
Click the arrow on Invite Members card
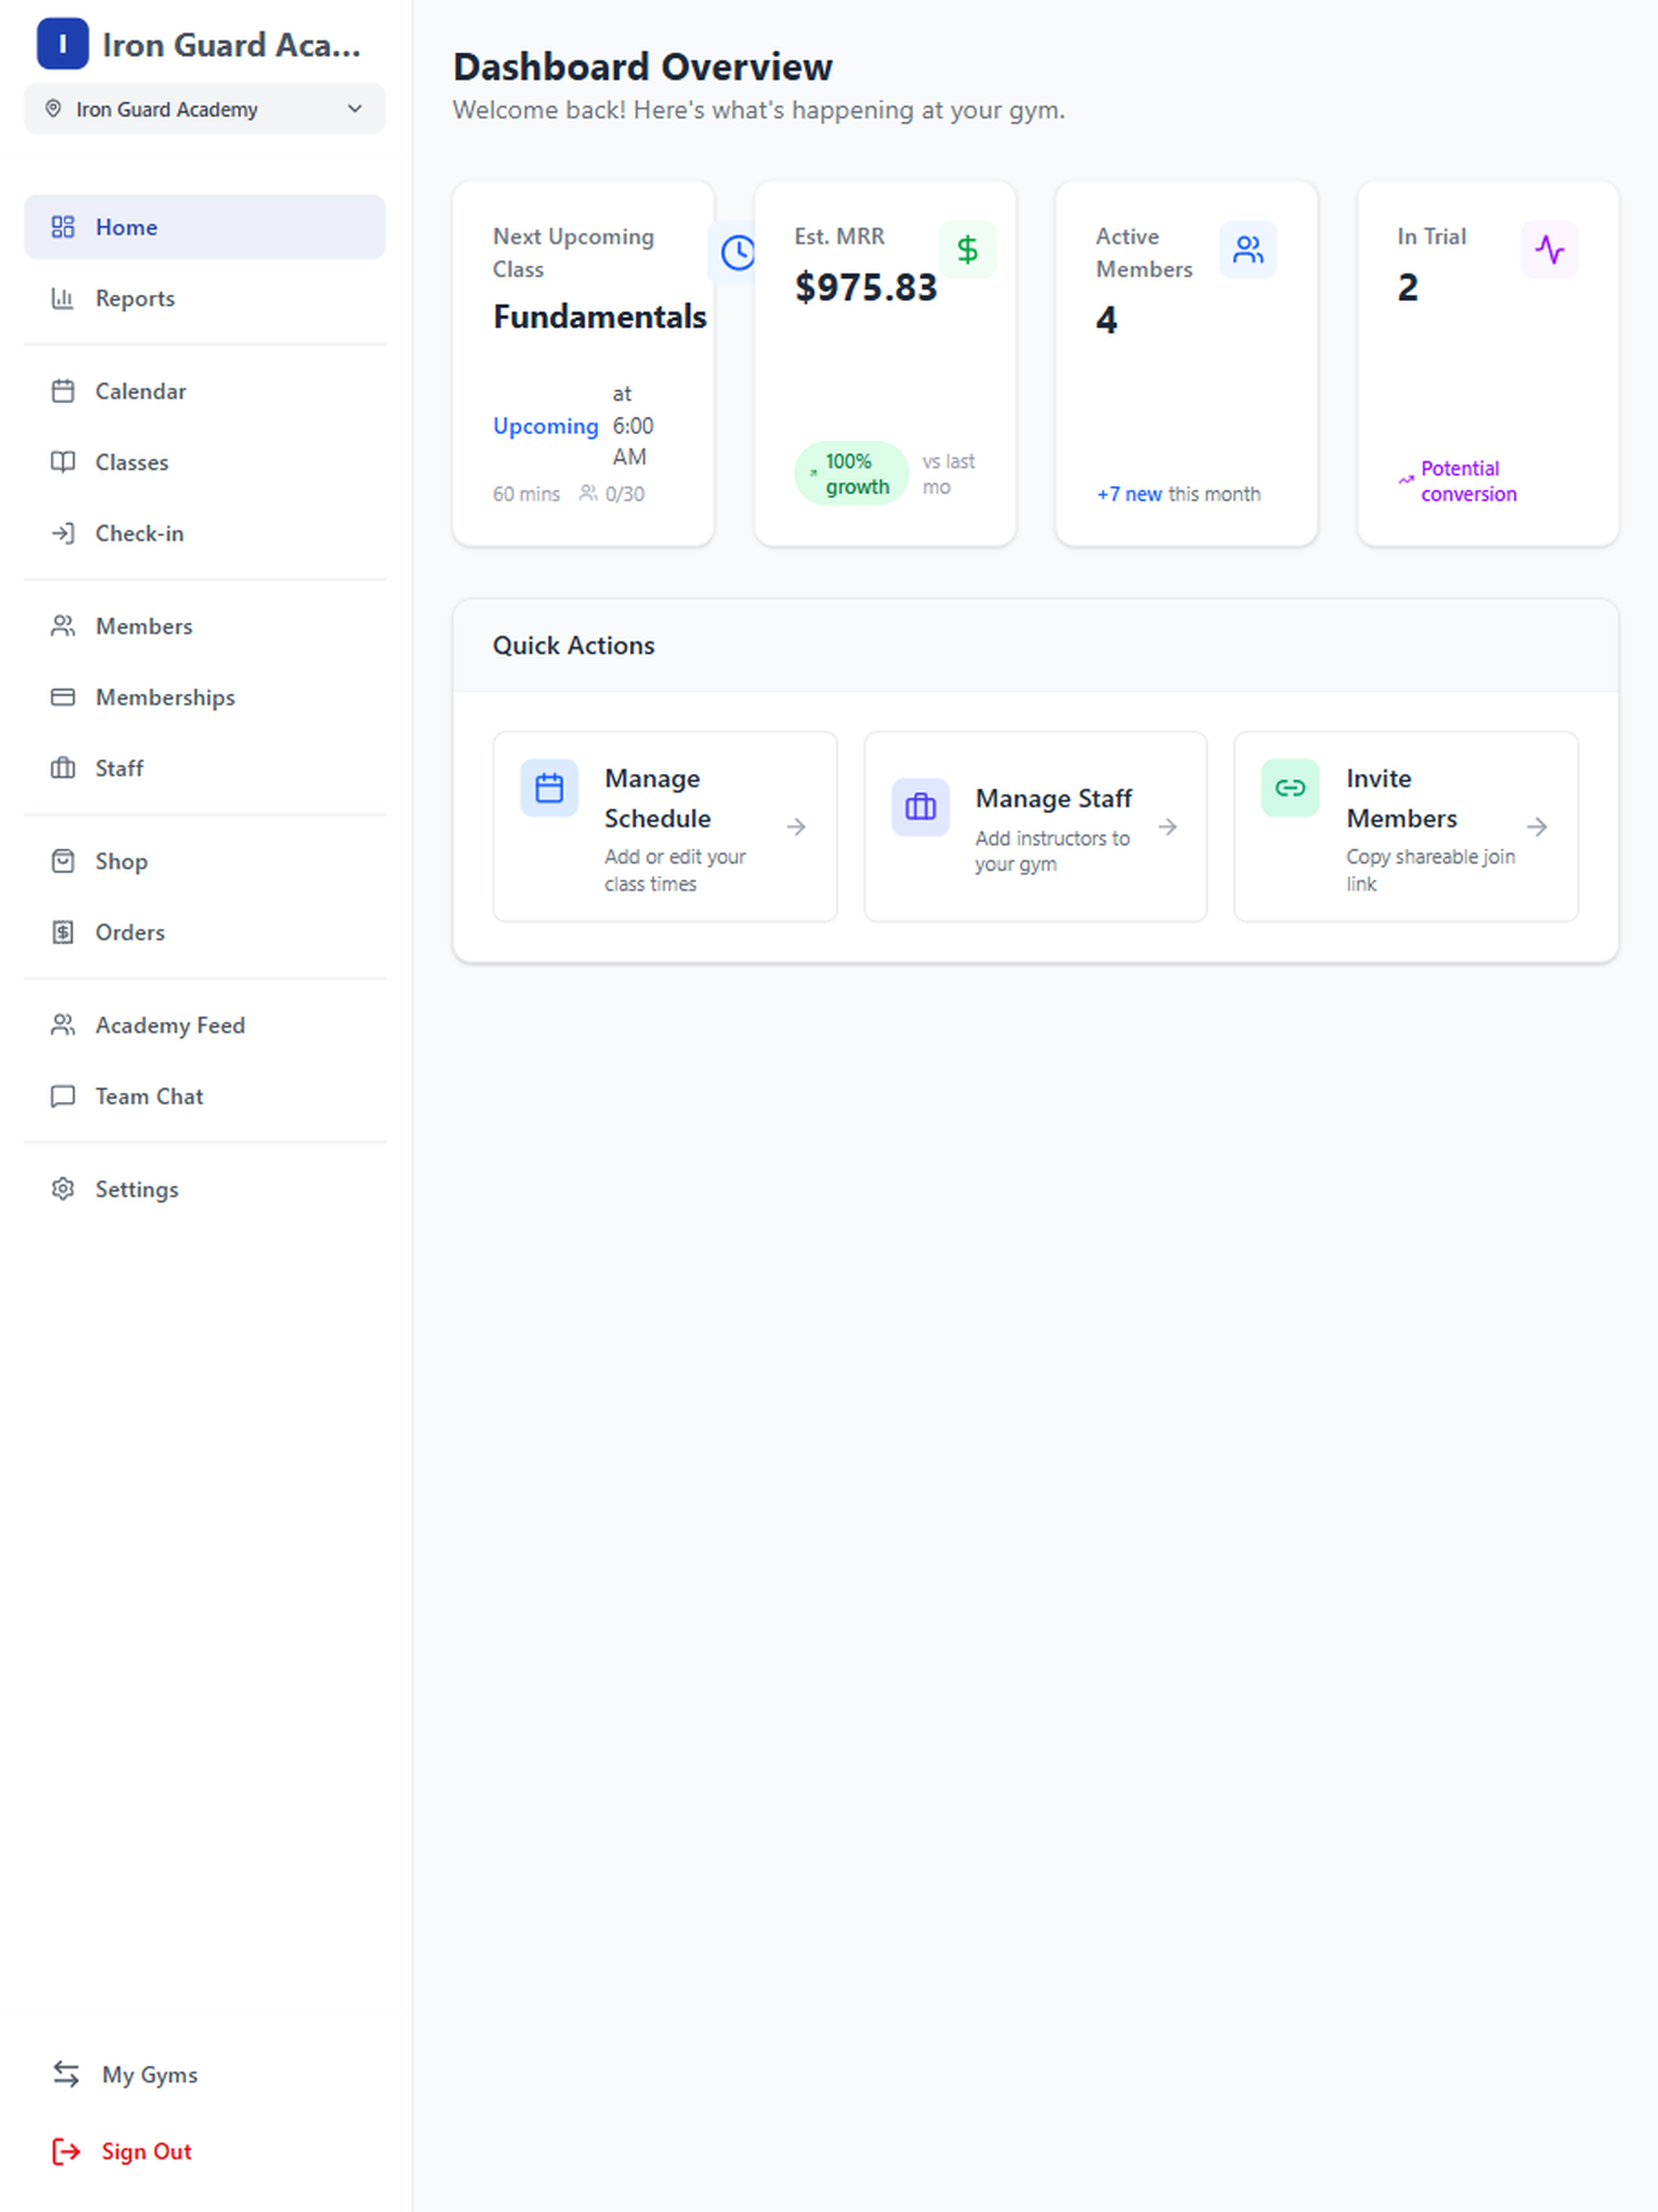(1537, 826)
